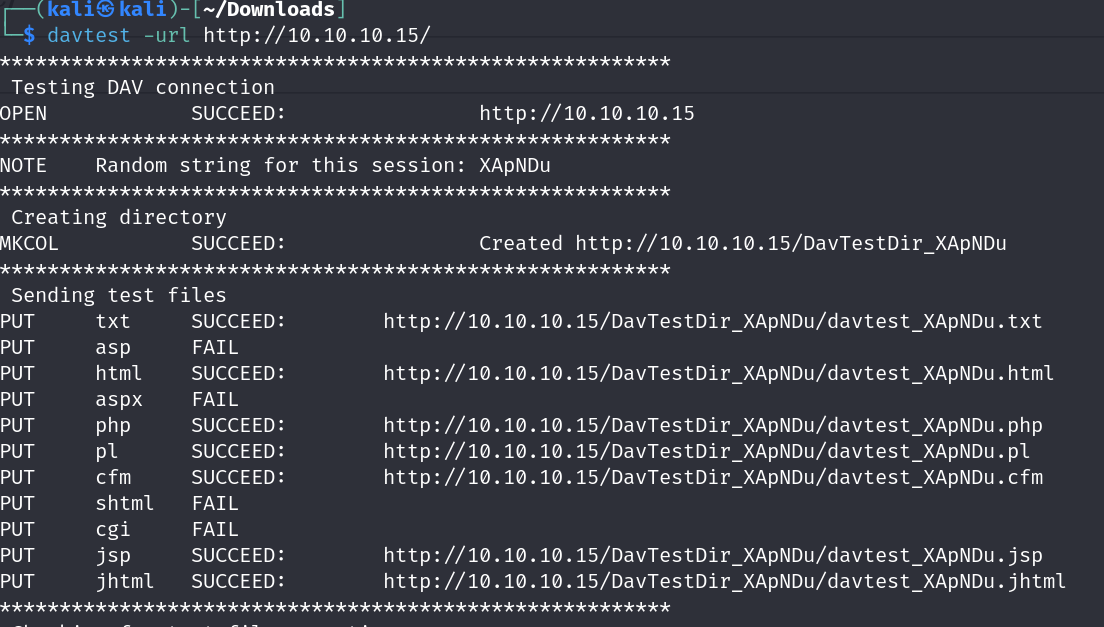The height and width of the screenshot is (627, 1104).
Task: Click the kali skull symbol in prompt
Action: (x=106, y=10)
